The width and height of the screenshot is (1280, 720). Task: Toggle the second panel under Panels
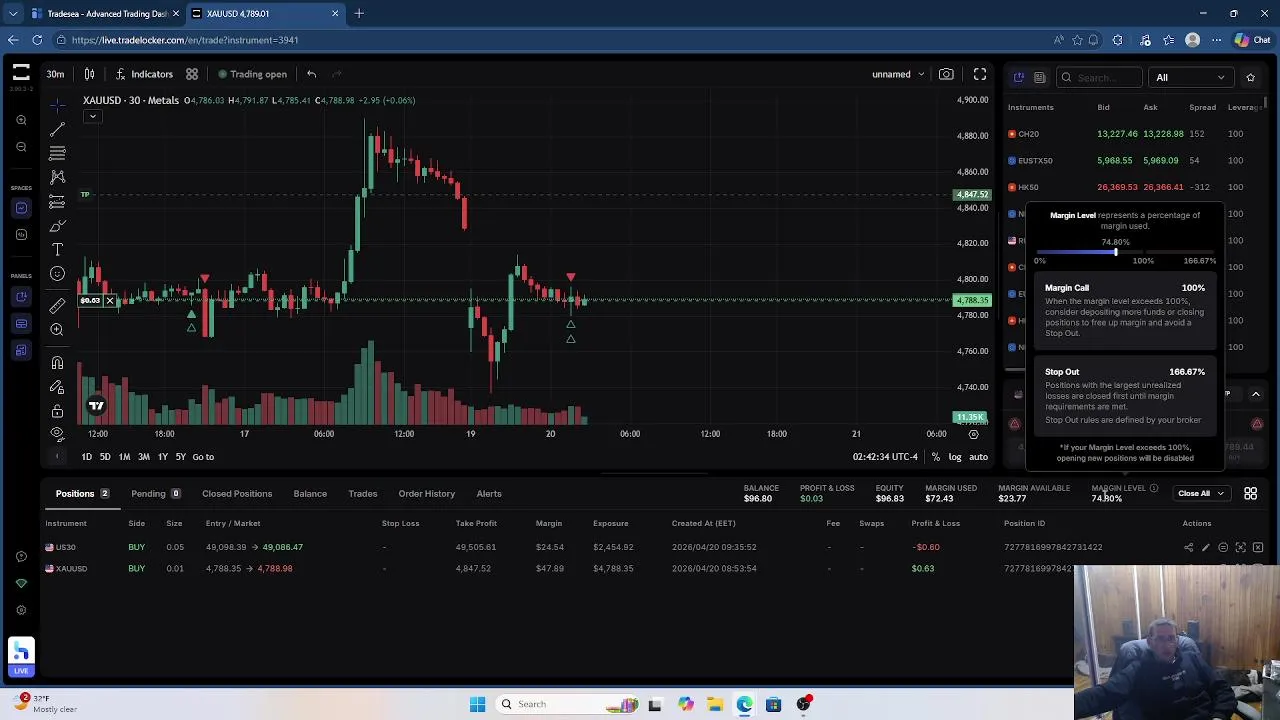coord(21,323)
